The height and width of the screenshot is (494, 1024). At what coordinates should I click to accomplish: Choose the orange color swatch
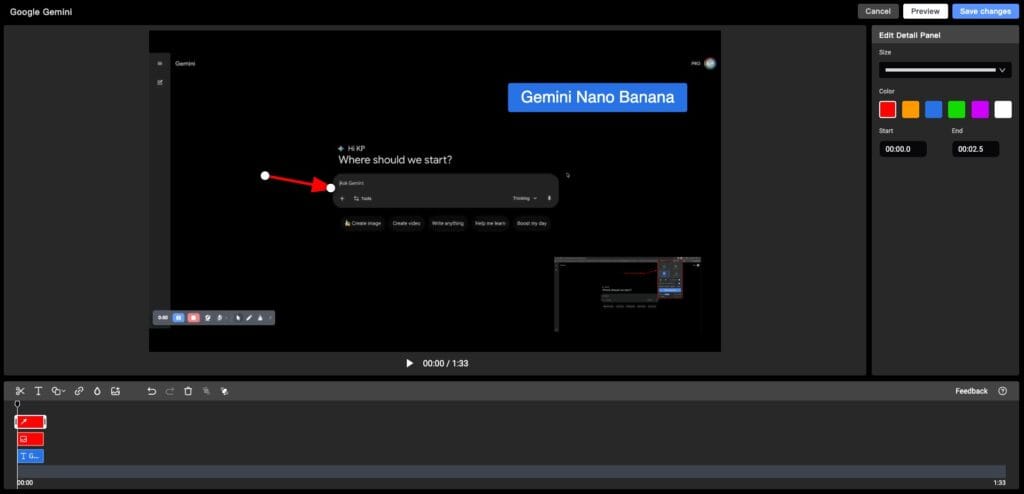(x=910, y=109)
